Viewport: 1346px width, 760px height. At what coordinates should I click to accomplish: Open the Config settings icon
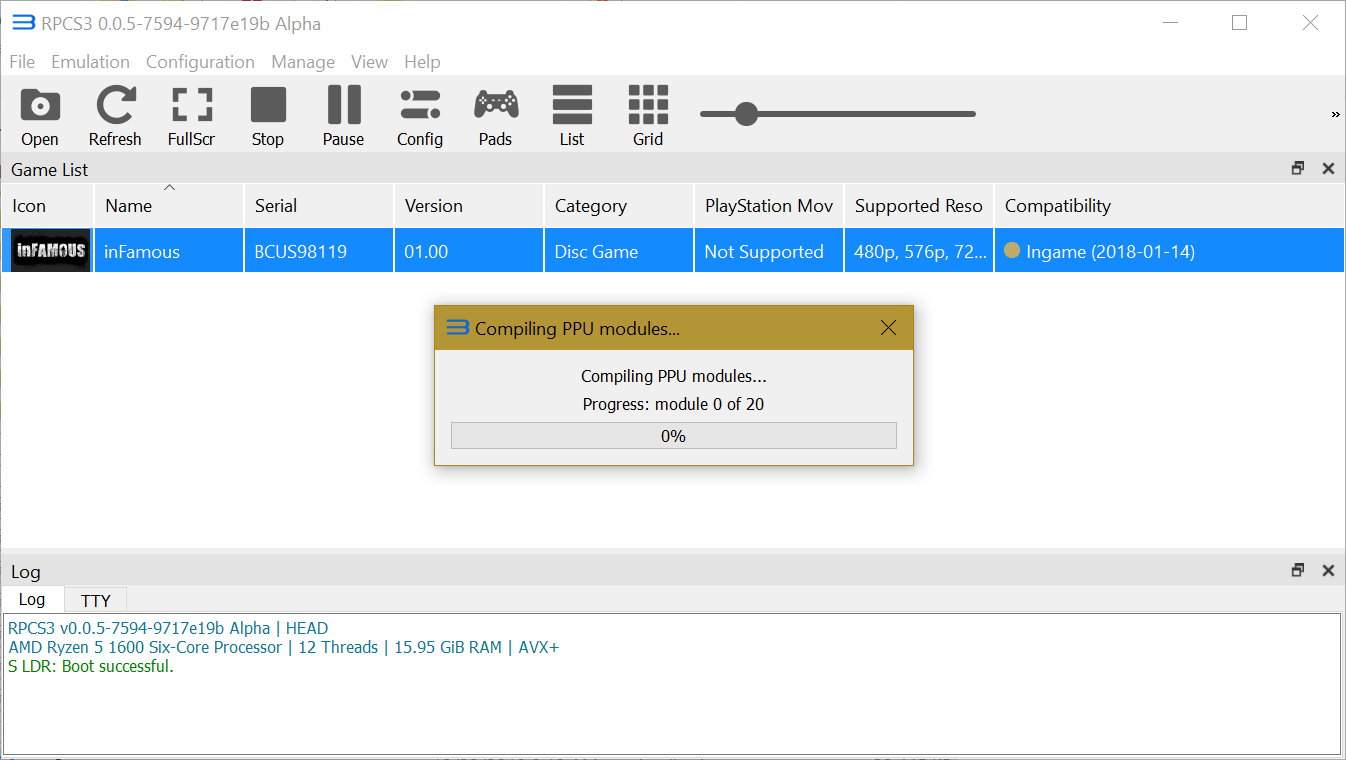(x=420, y=116)
